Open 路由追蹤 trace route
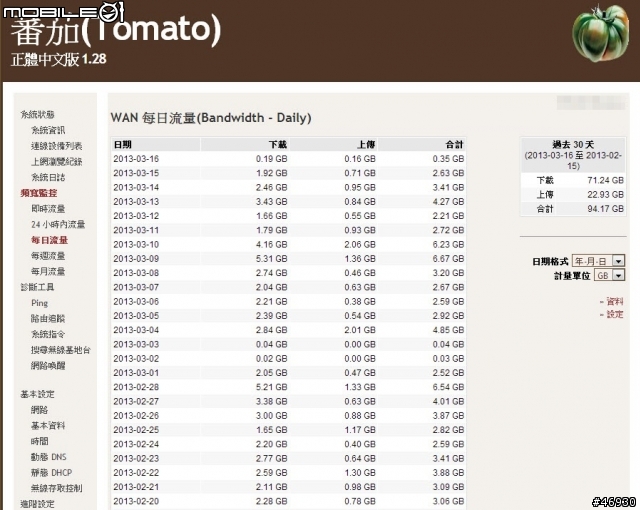This screenshot has width=640, height=510. pos(48,319)
